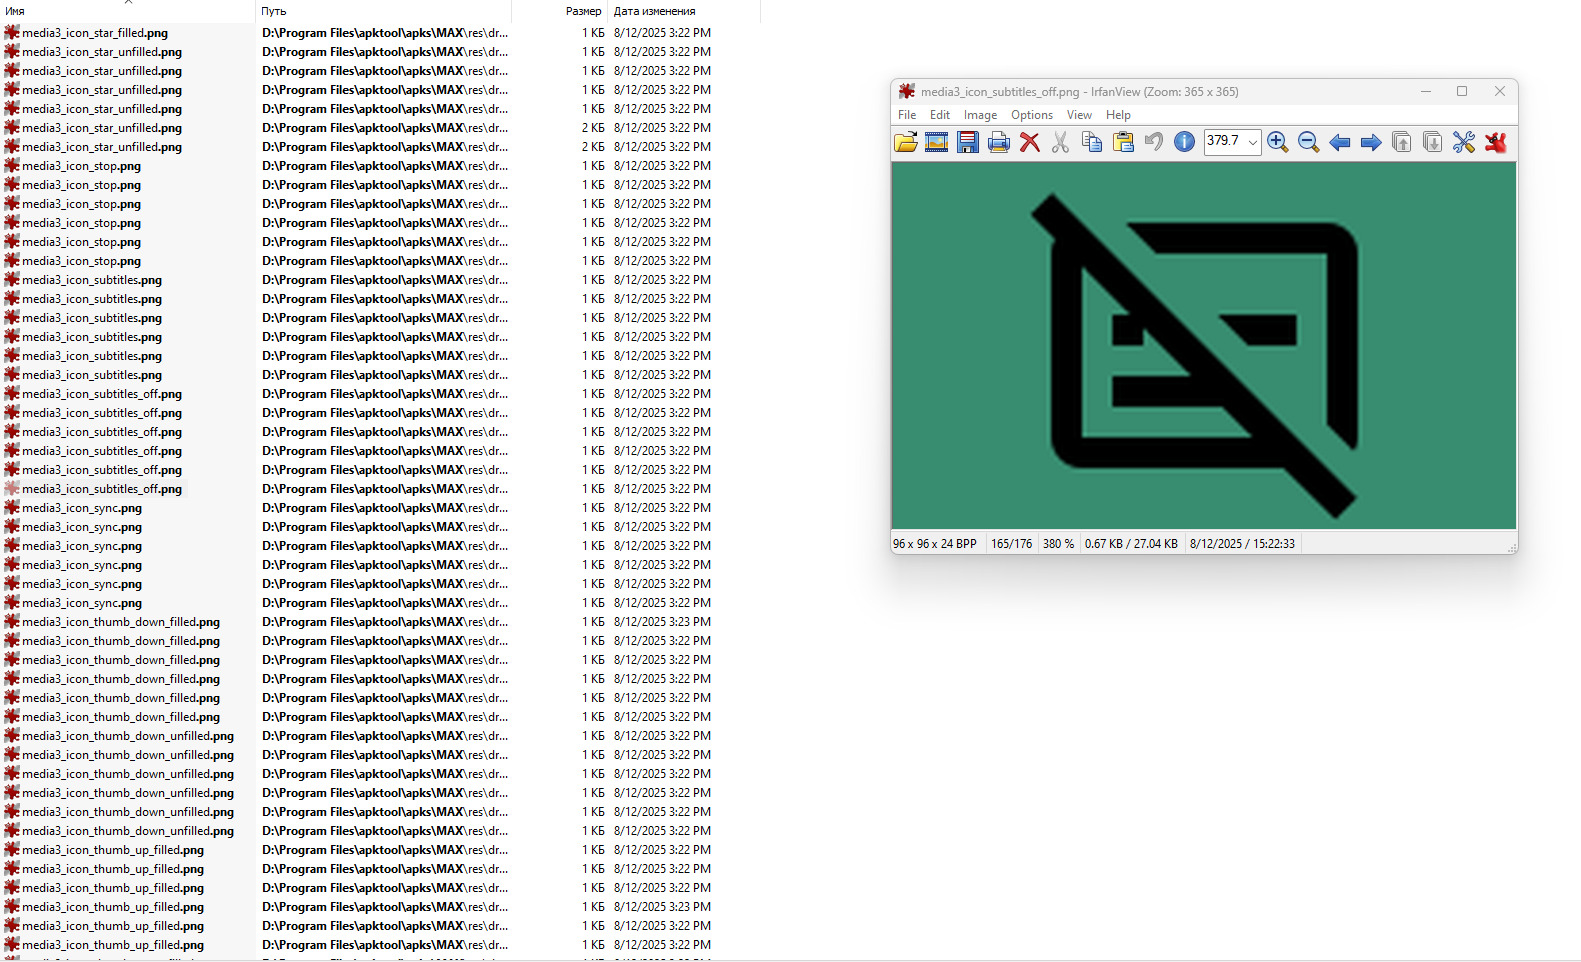Open the Image menu in IrfanView
Image resolution: width=1581 pixels, height=962 pixels.
[x=980, y=115]
